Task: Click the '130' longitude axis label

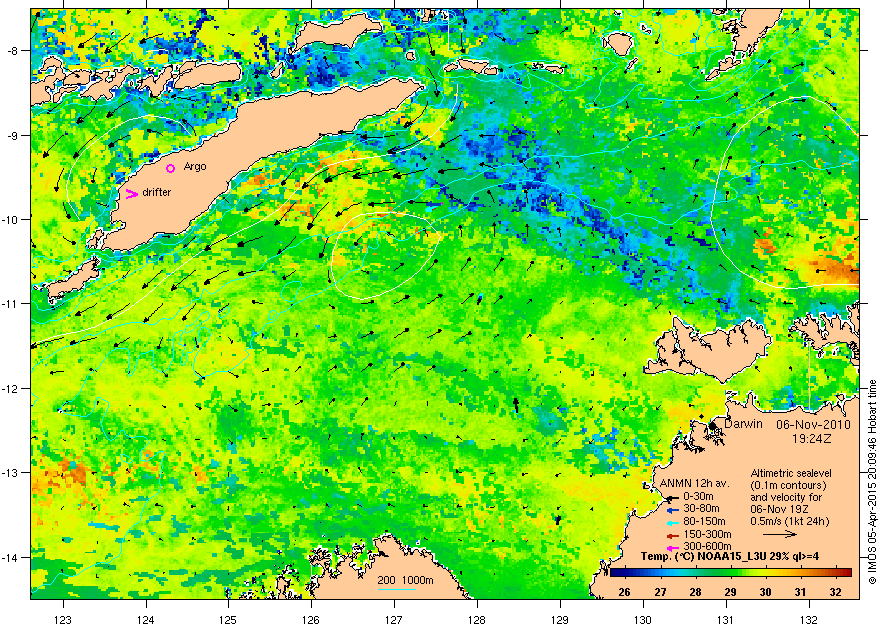Action: click(x=643, y=620)
